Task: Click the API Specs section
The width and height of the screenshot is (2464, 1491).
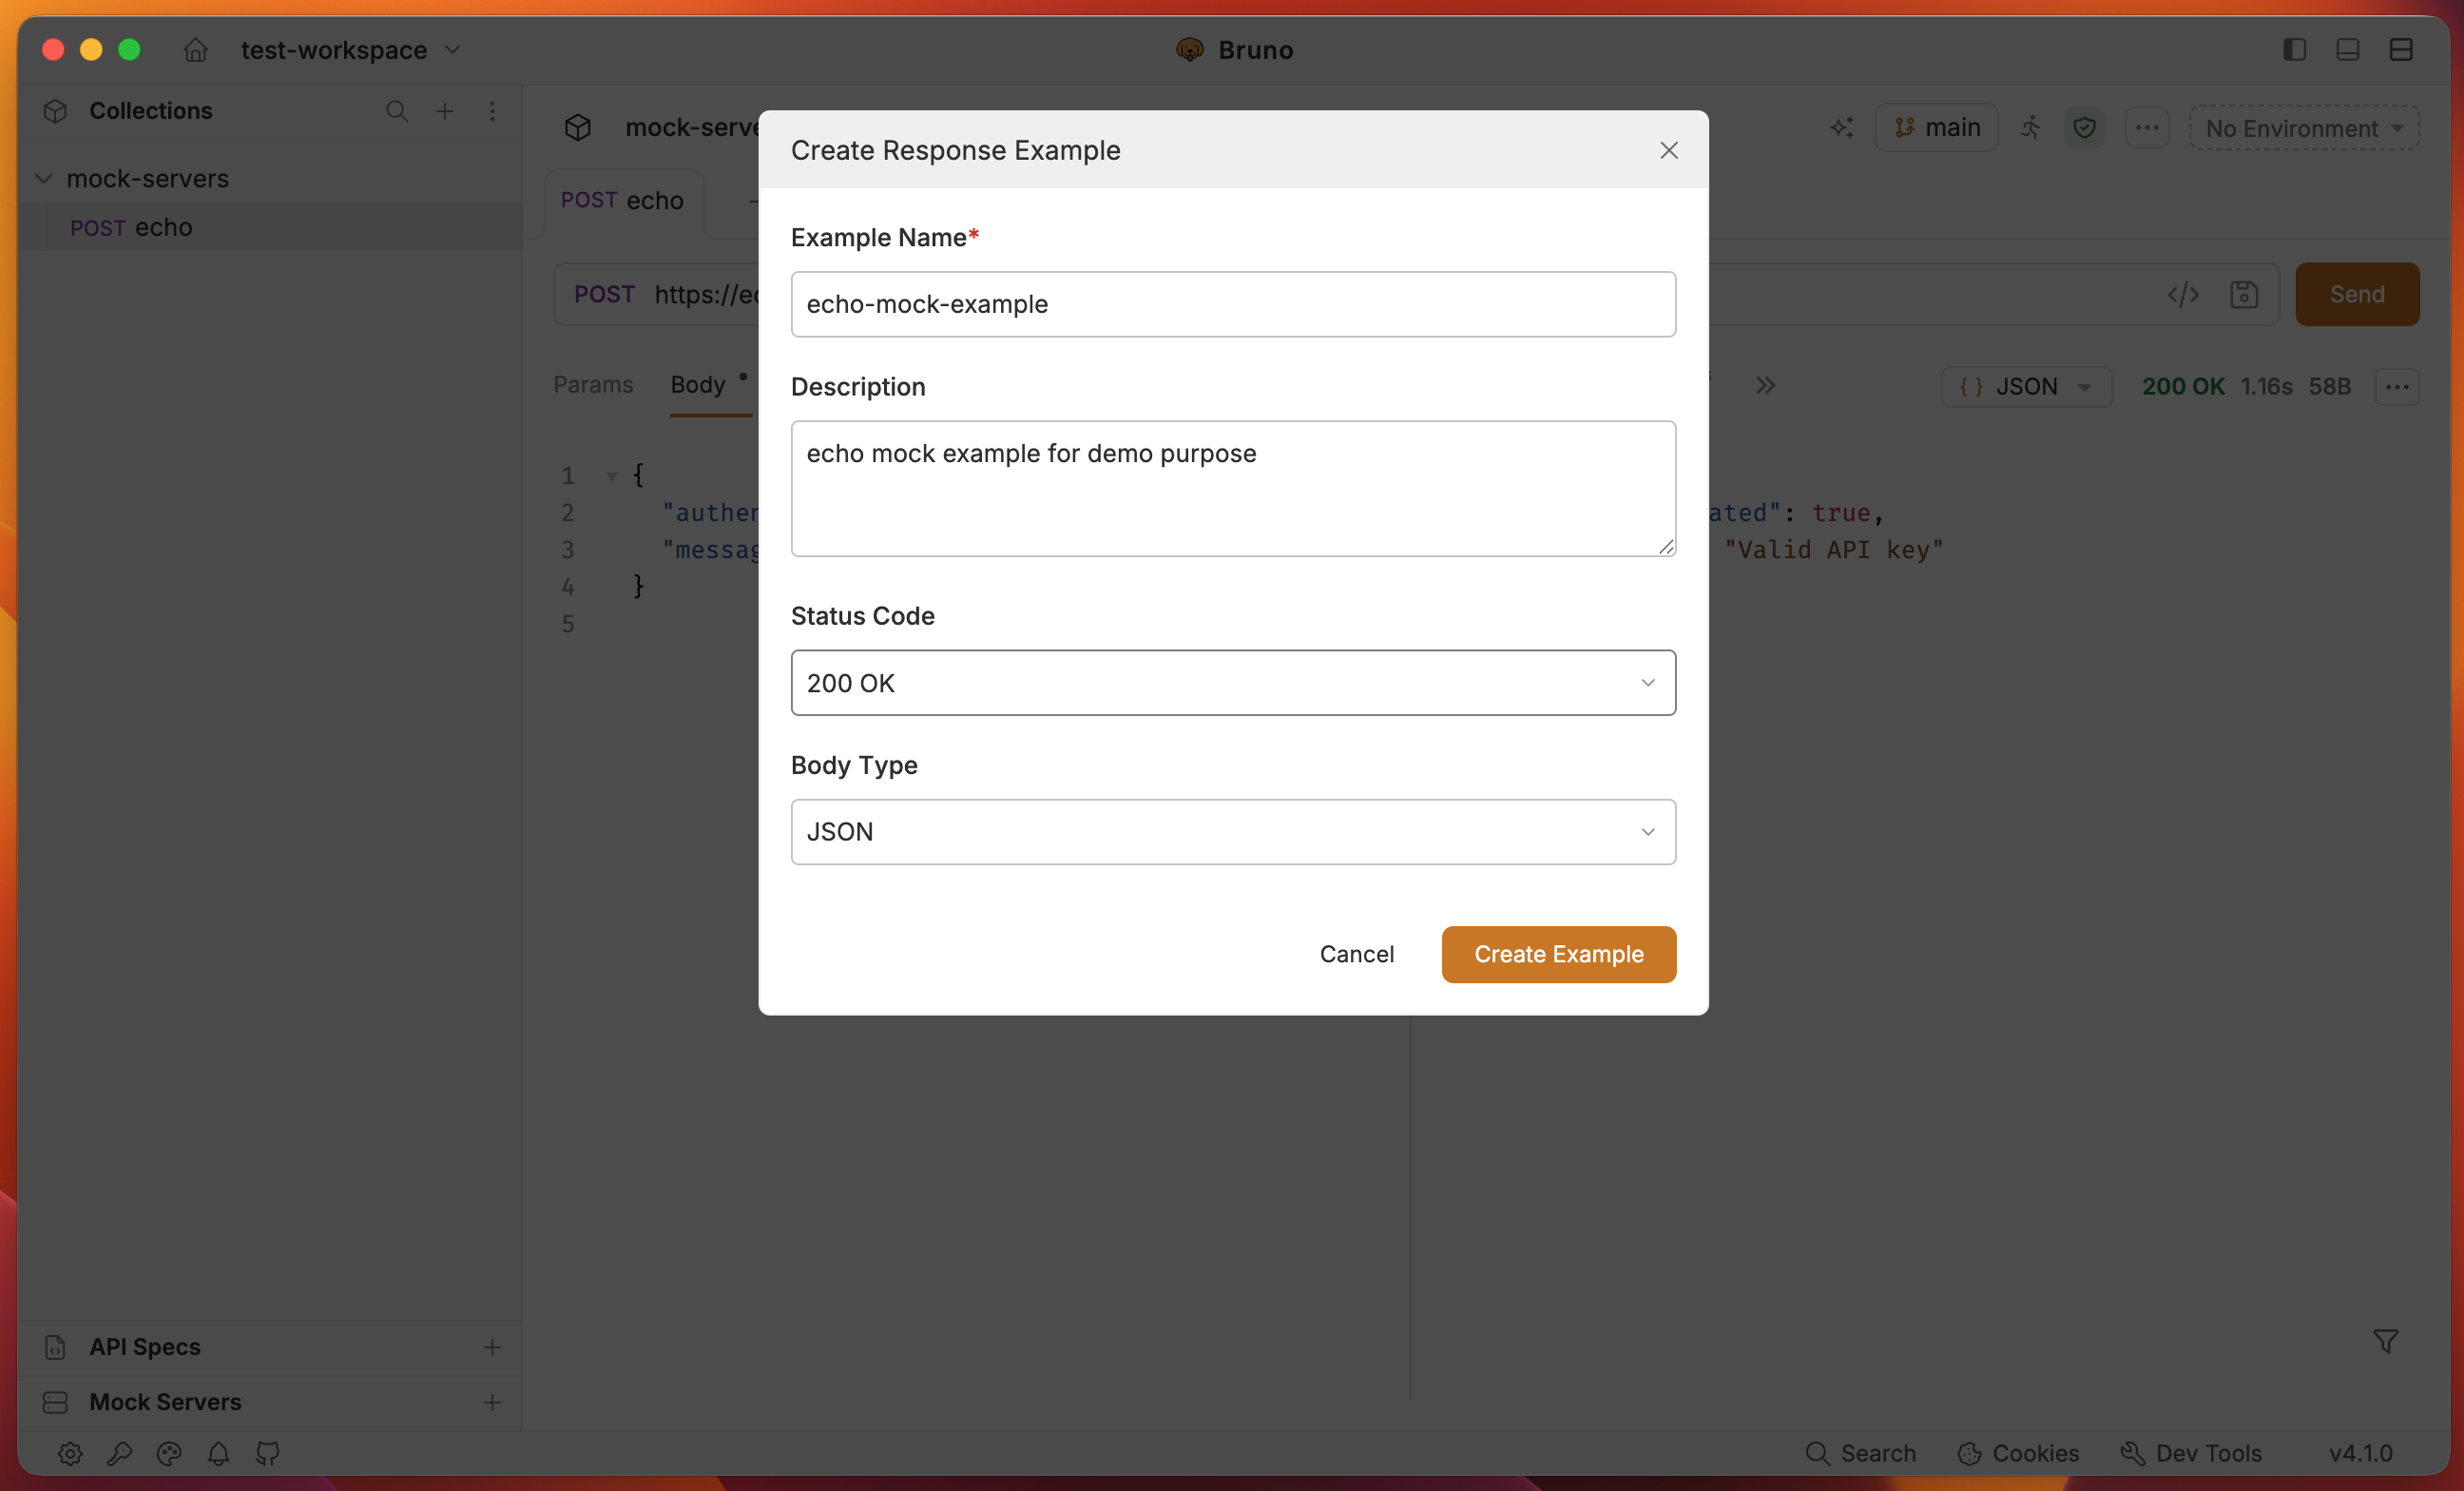Action: [x=145, y=1347]
